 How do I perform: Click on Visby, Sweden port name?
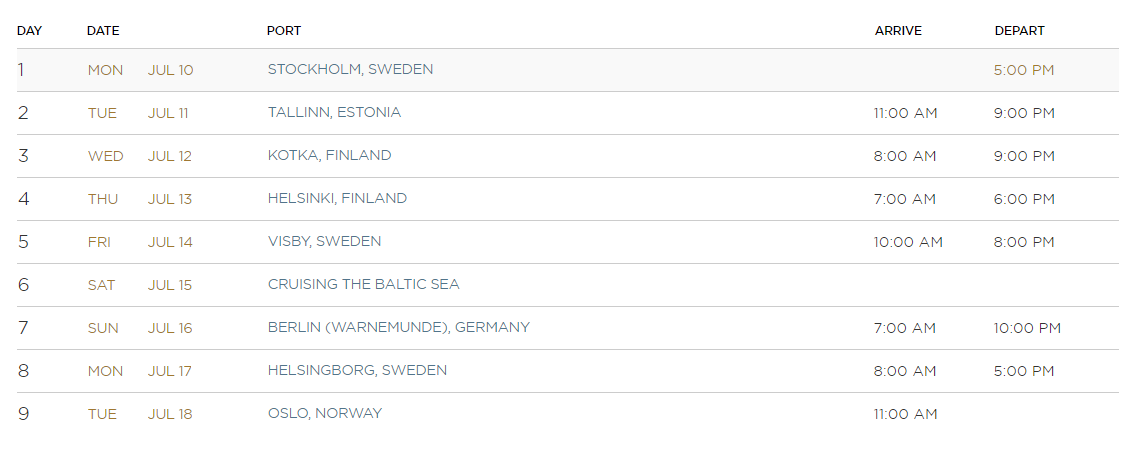[x=324, y=241]
